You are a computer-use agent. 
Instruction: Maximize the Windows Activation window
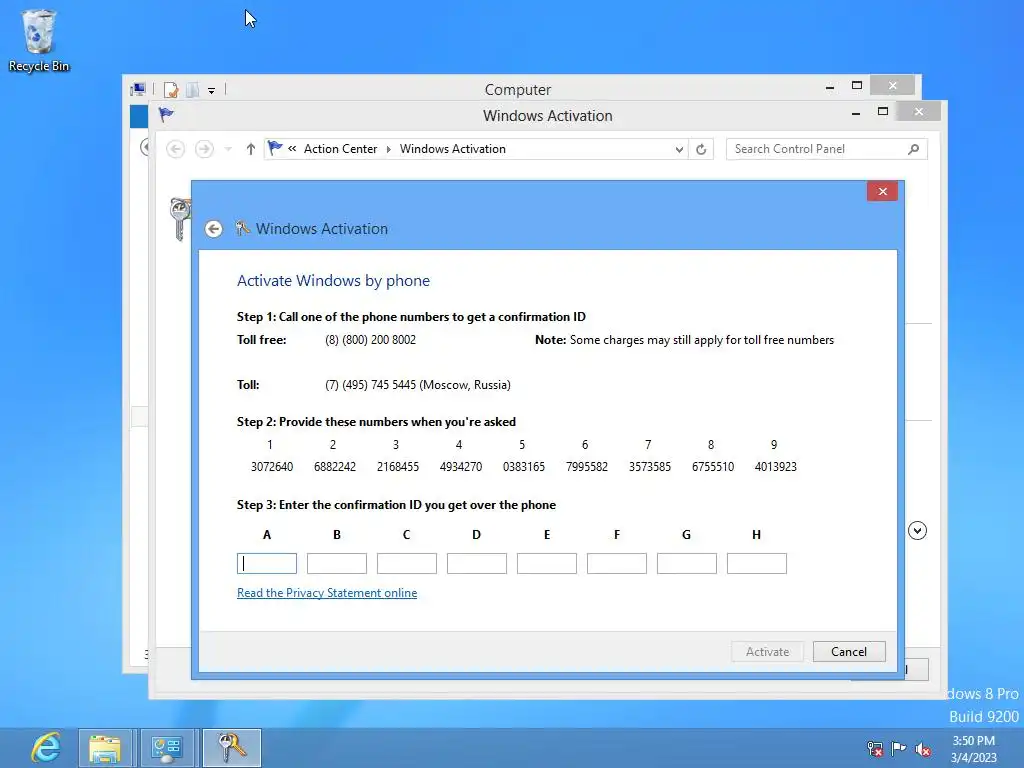tap(883, 112)
